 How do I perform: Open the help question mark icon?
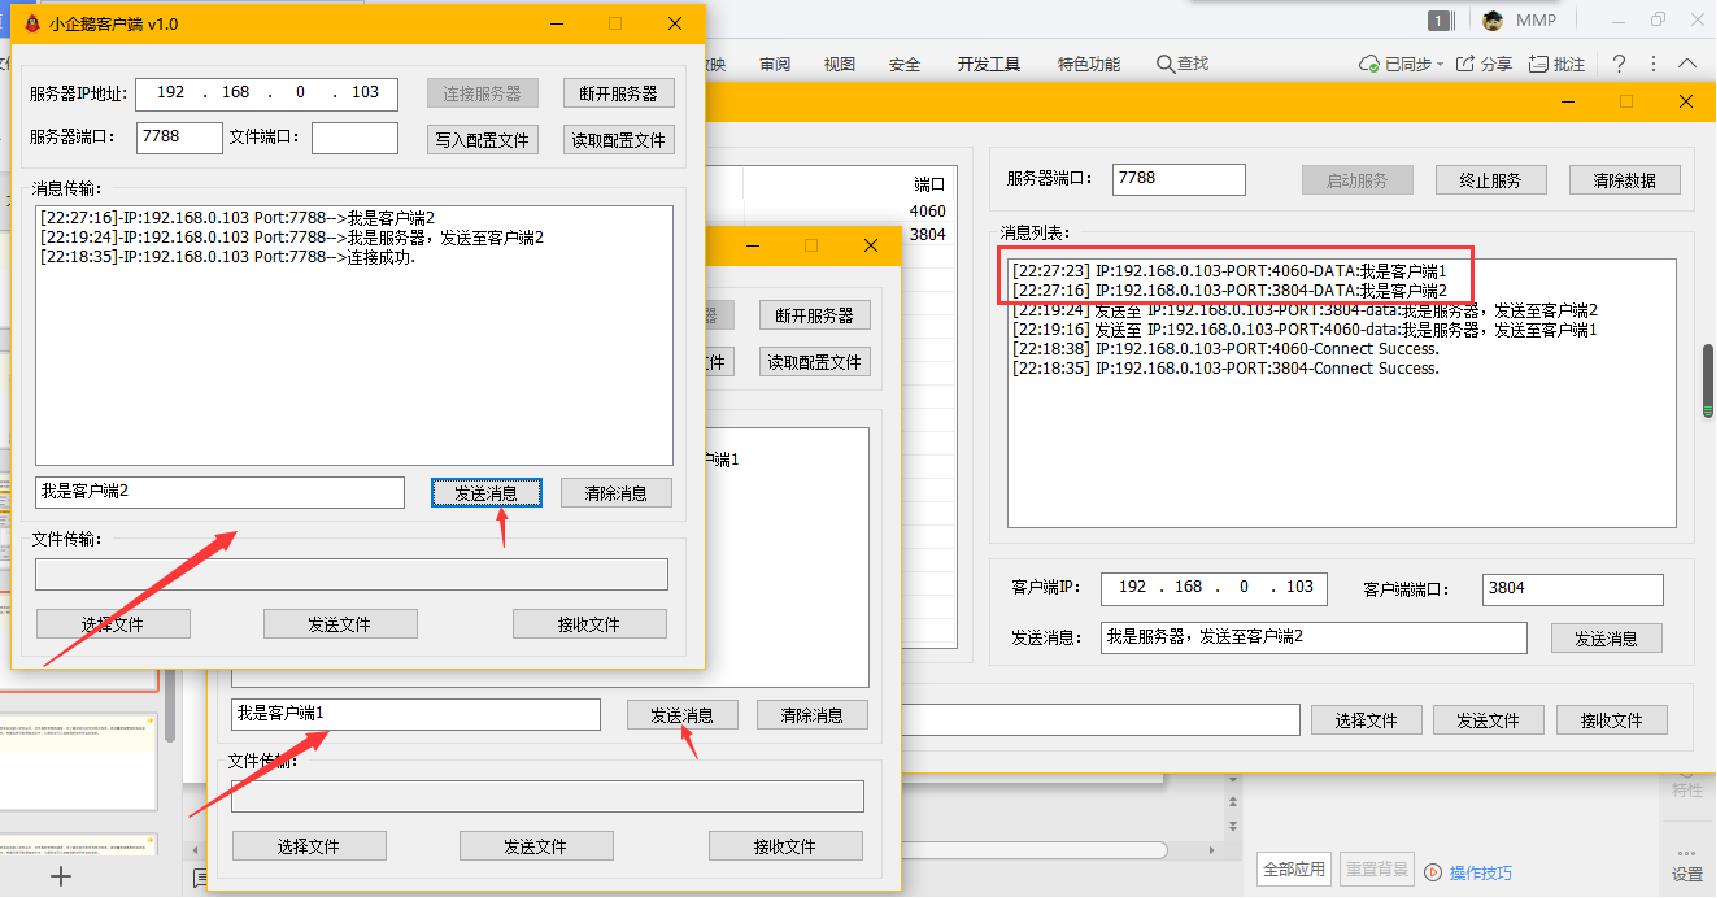point(1619,64)
